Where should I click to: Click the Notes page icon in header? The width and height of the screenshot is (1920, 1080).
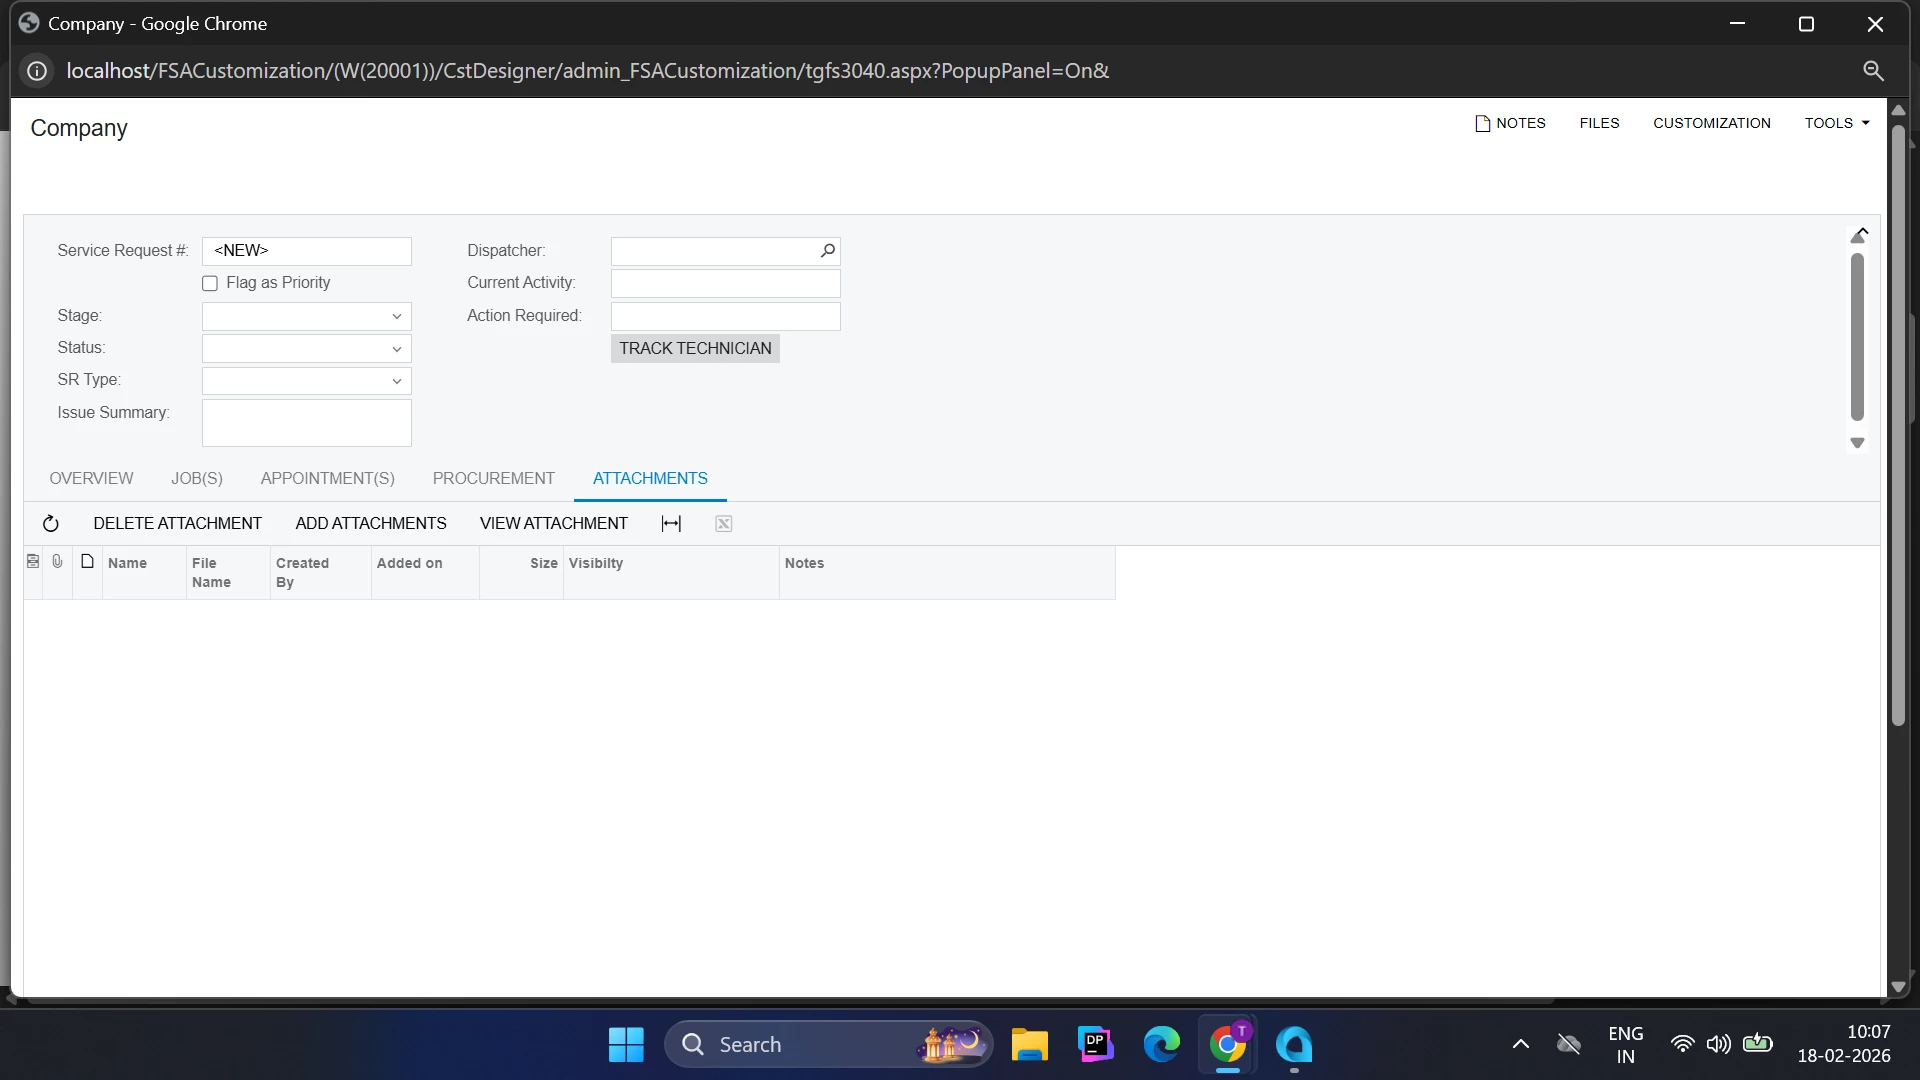click(x=1482, y=123)
